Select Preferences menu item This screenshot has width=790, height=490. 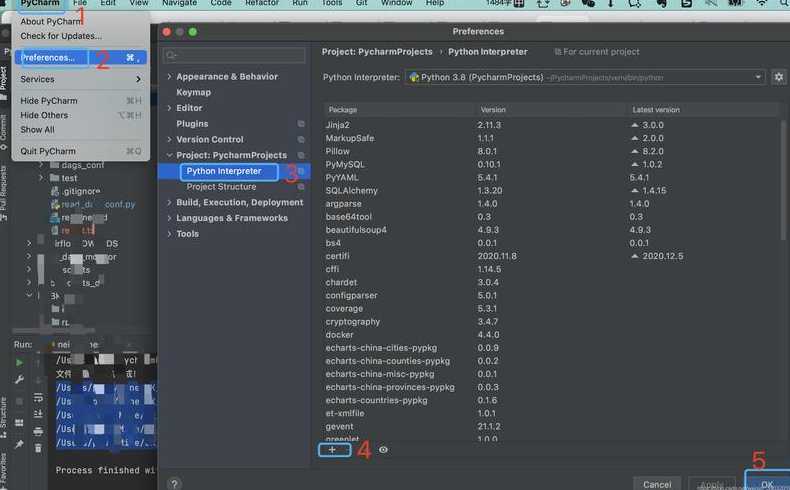(x=81, y=57)
